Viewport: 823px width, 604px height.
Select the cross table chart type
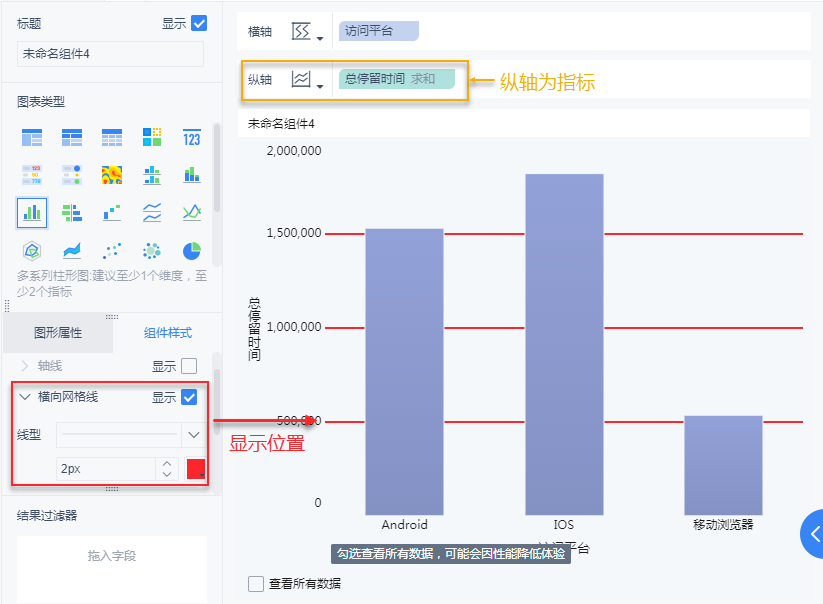pyautogui.click(x=72, y=137)
